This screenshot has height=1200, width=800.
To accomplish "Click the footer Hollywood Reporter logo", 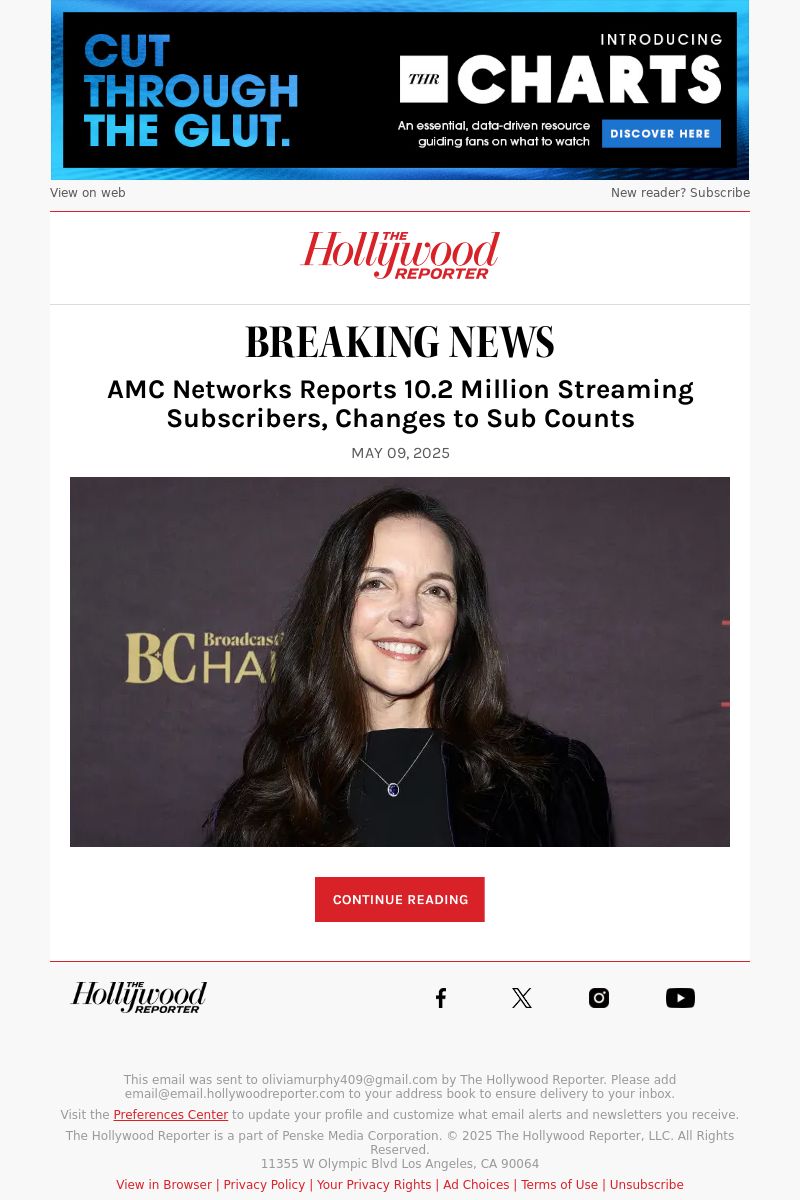I will [139, 997].
